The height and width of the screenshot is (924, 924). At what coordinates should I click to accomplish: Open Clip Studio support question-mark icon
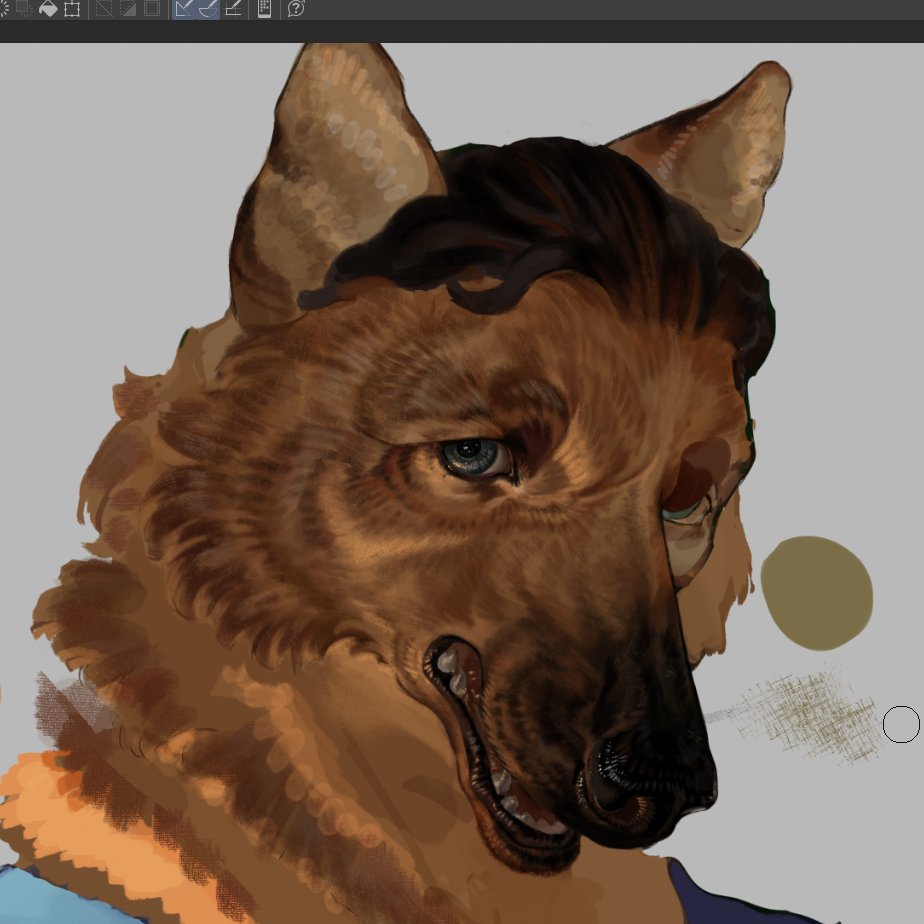point(296,8)
